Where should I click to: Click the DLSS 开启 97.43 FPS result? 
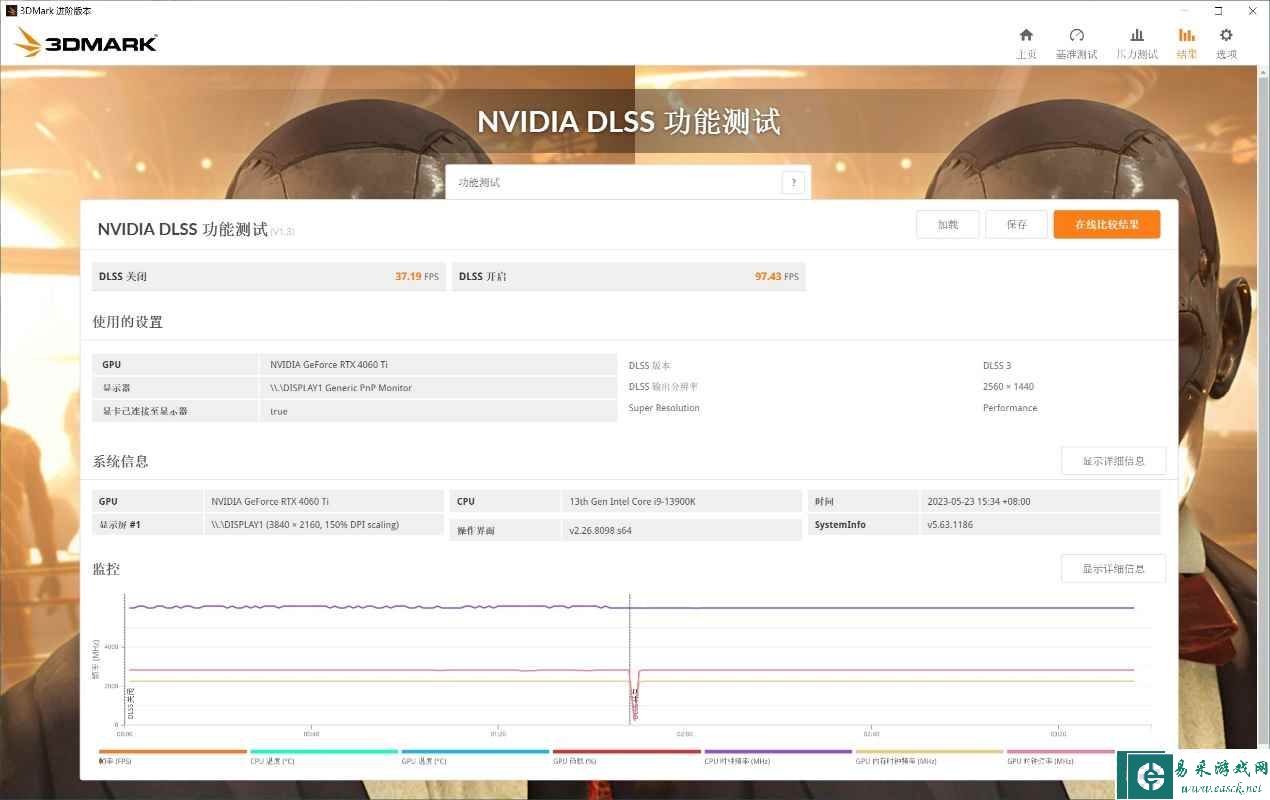tap(629, 276)
